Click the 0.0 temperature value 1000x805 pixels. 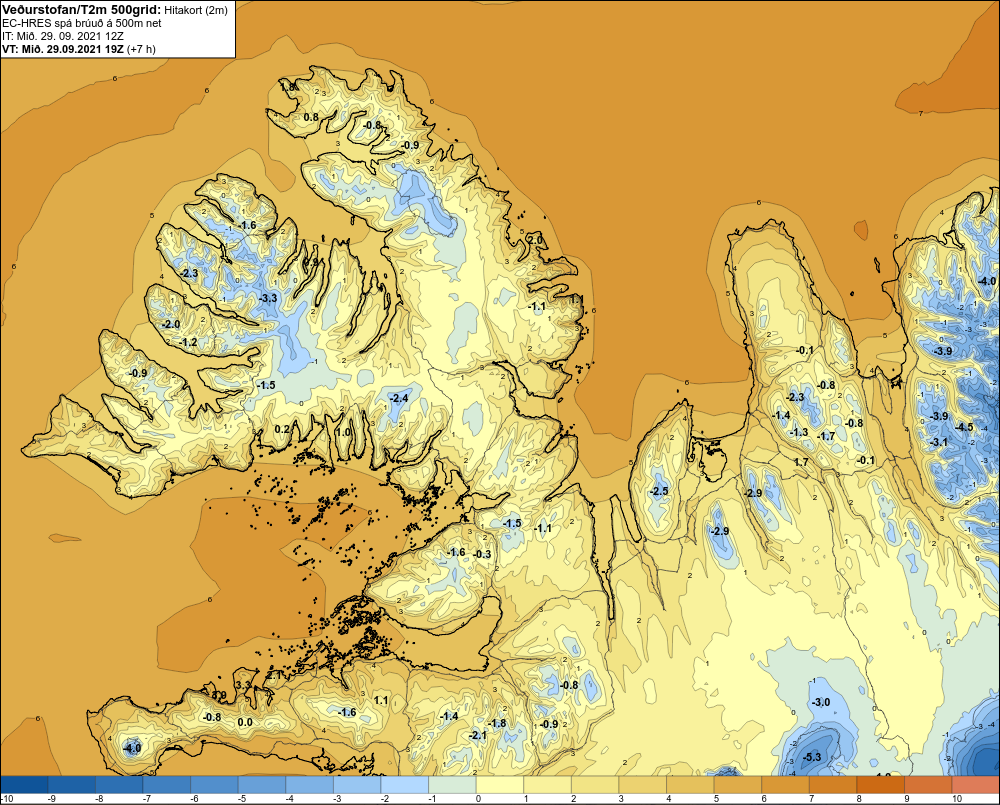[x=245, y=723]
